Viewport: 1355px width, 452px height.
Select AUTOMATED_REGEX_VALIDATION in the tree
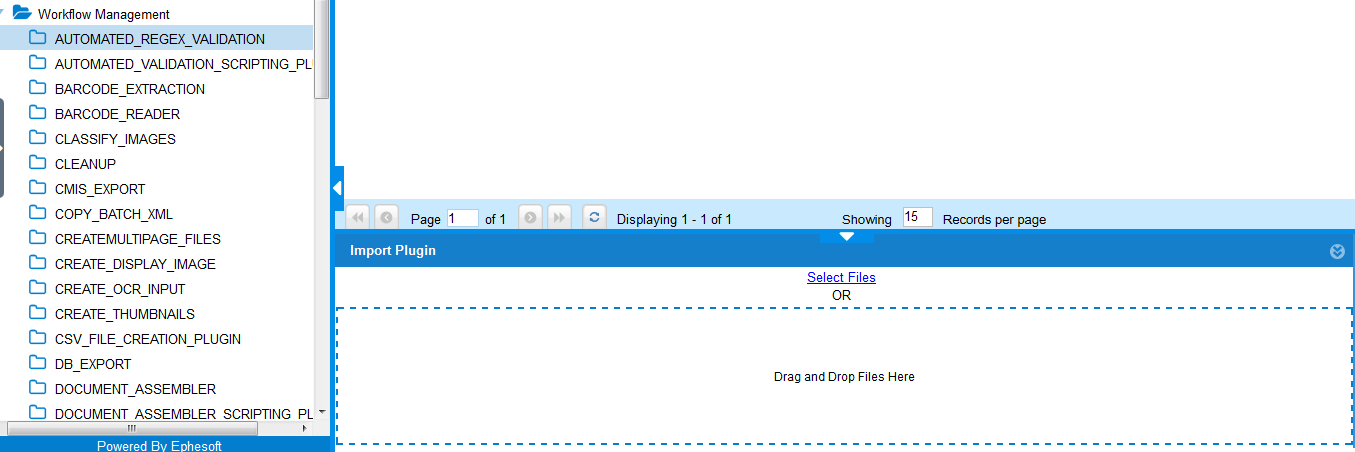pyautogui.click(x=157, y=39)
